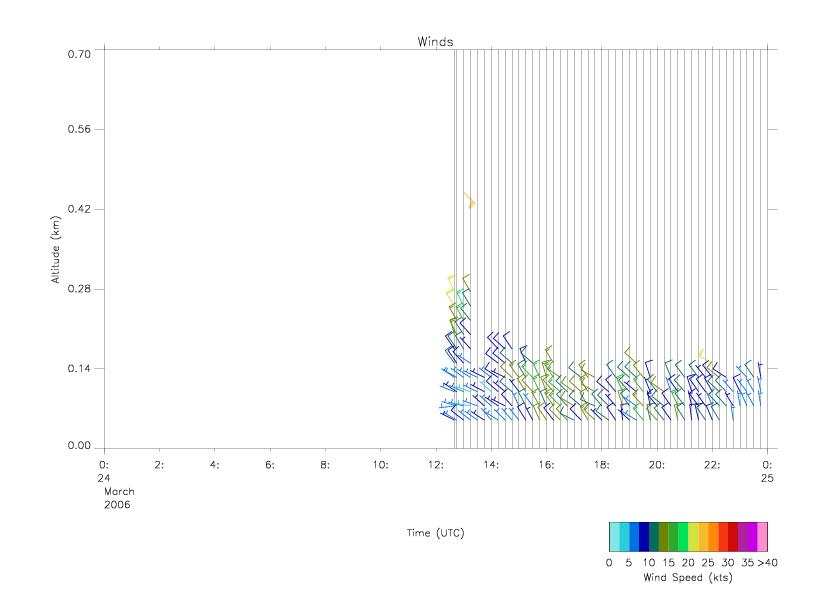
Task: Click the "18:" time tick label
Action: [x=601, y=465]
